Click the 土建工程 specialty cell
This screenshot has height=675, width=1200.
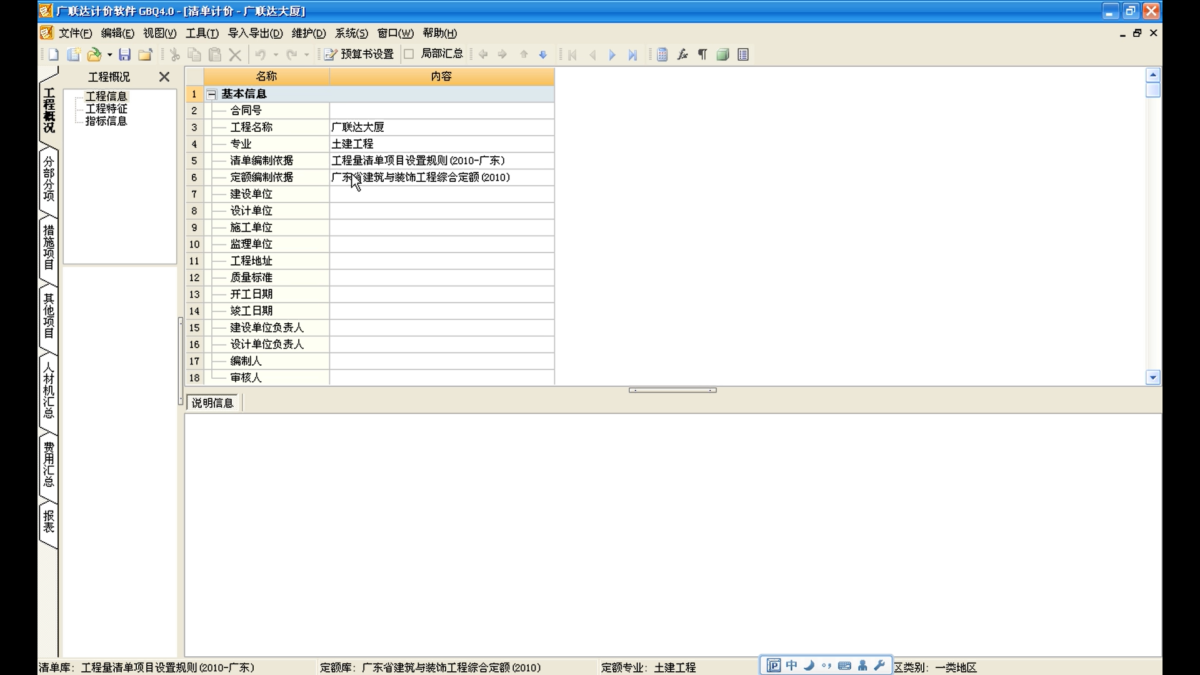[441, 144]
